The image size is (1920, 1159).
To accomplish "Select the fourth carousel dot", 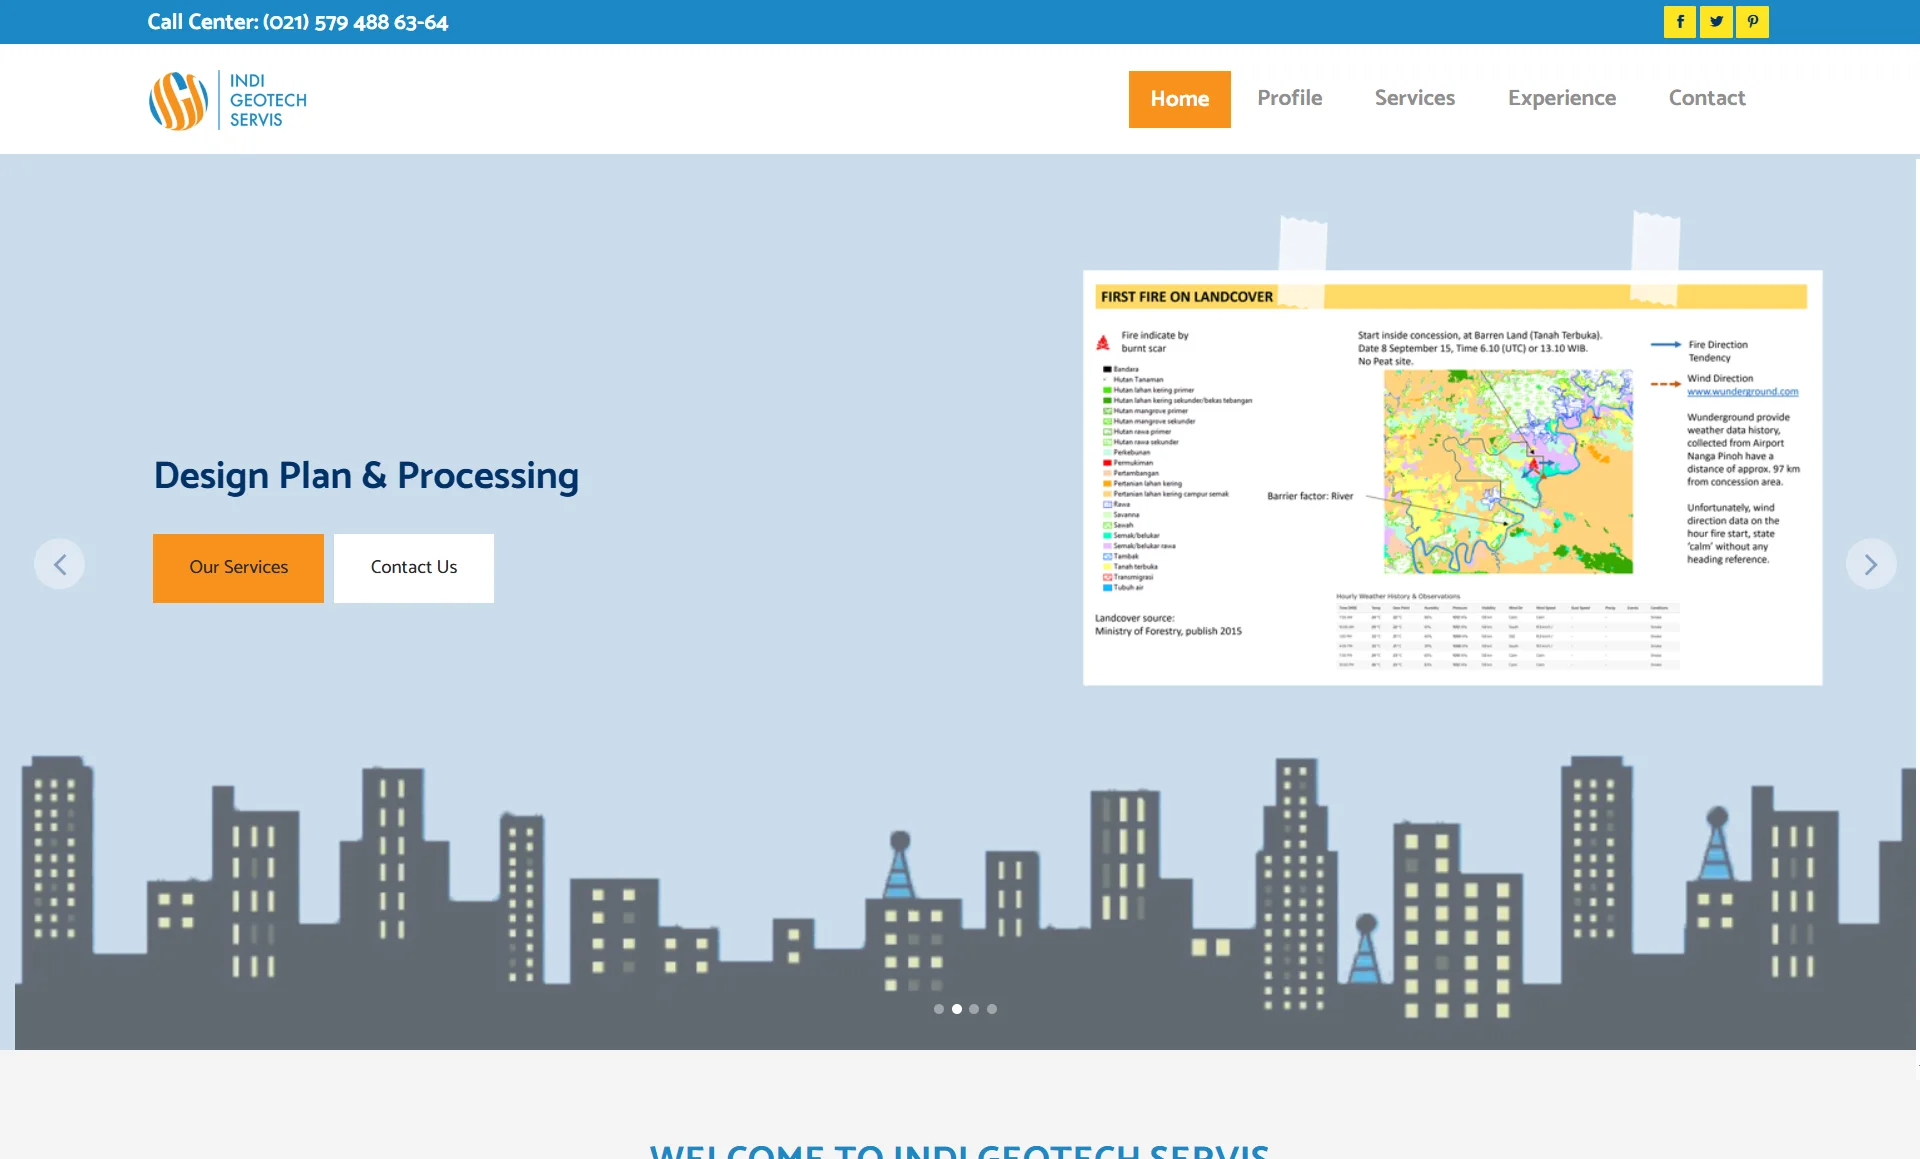I will [x=992, y=1009].
